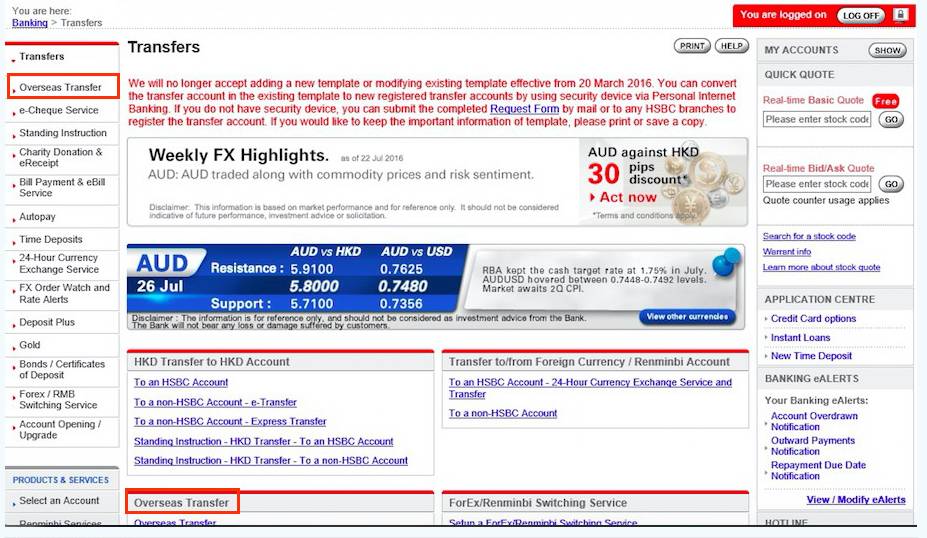The height and width of the screenshot is (538, 927).
Task: Open Outward Payments Notification eAlert
Action: tap(812, 446)
